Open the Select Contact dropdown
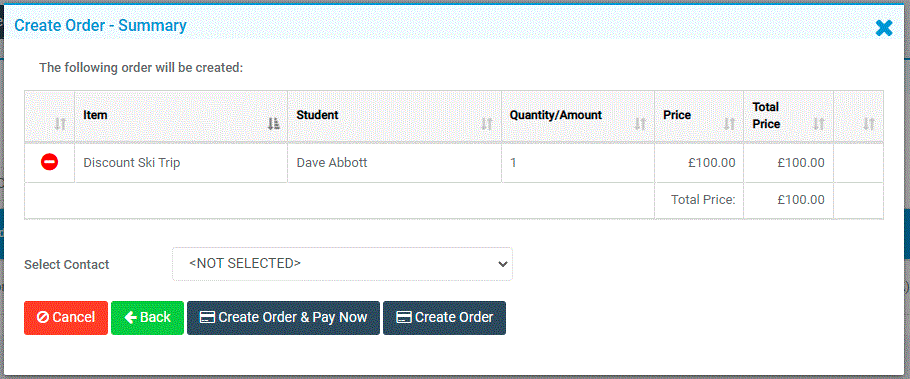The image size is (910, 379). click(x=342, y=264)
